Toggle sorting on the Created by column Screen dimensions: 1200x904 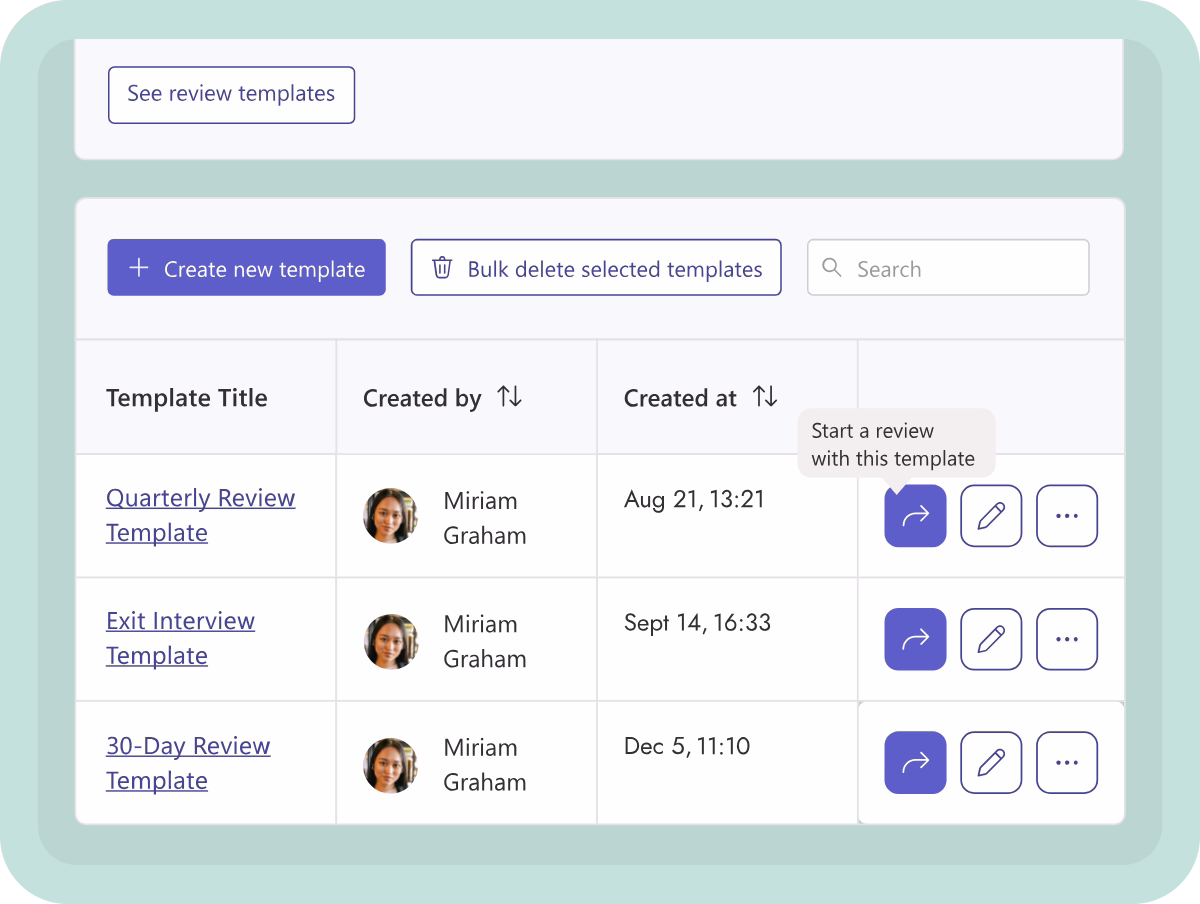(x=509, y=397)
